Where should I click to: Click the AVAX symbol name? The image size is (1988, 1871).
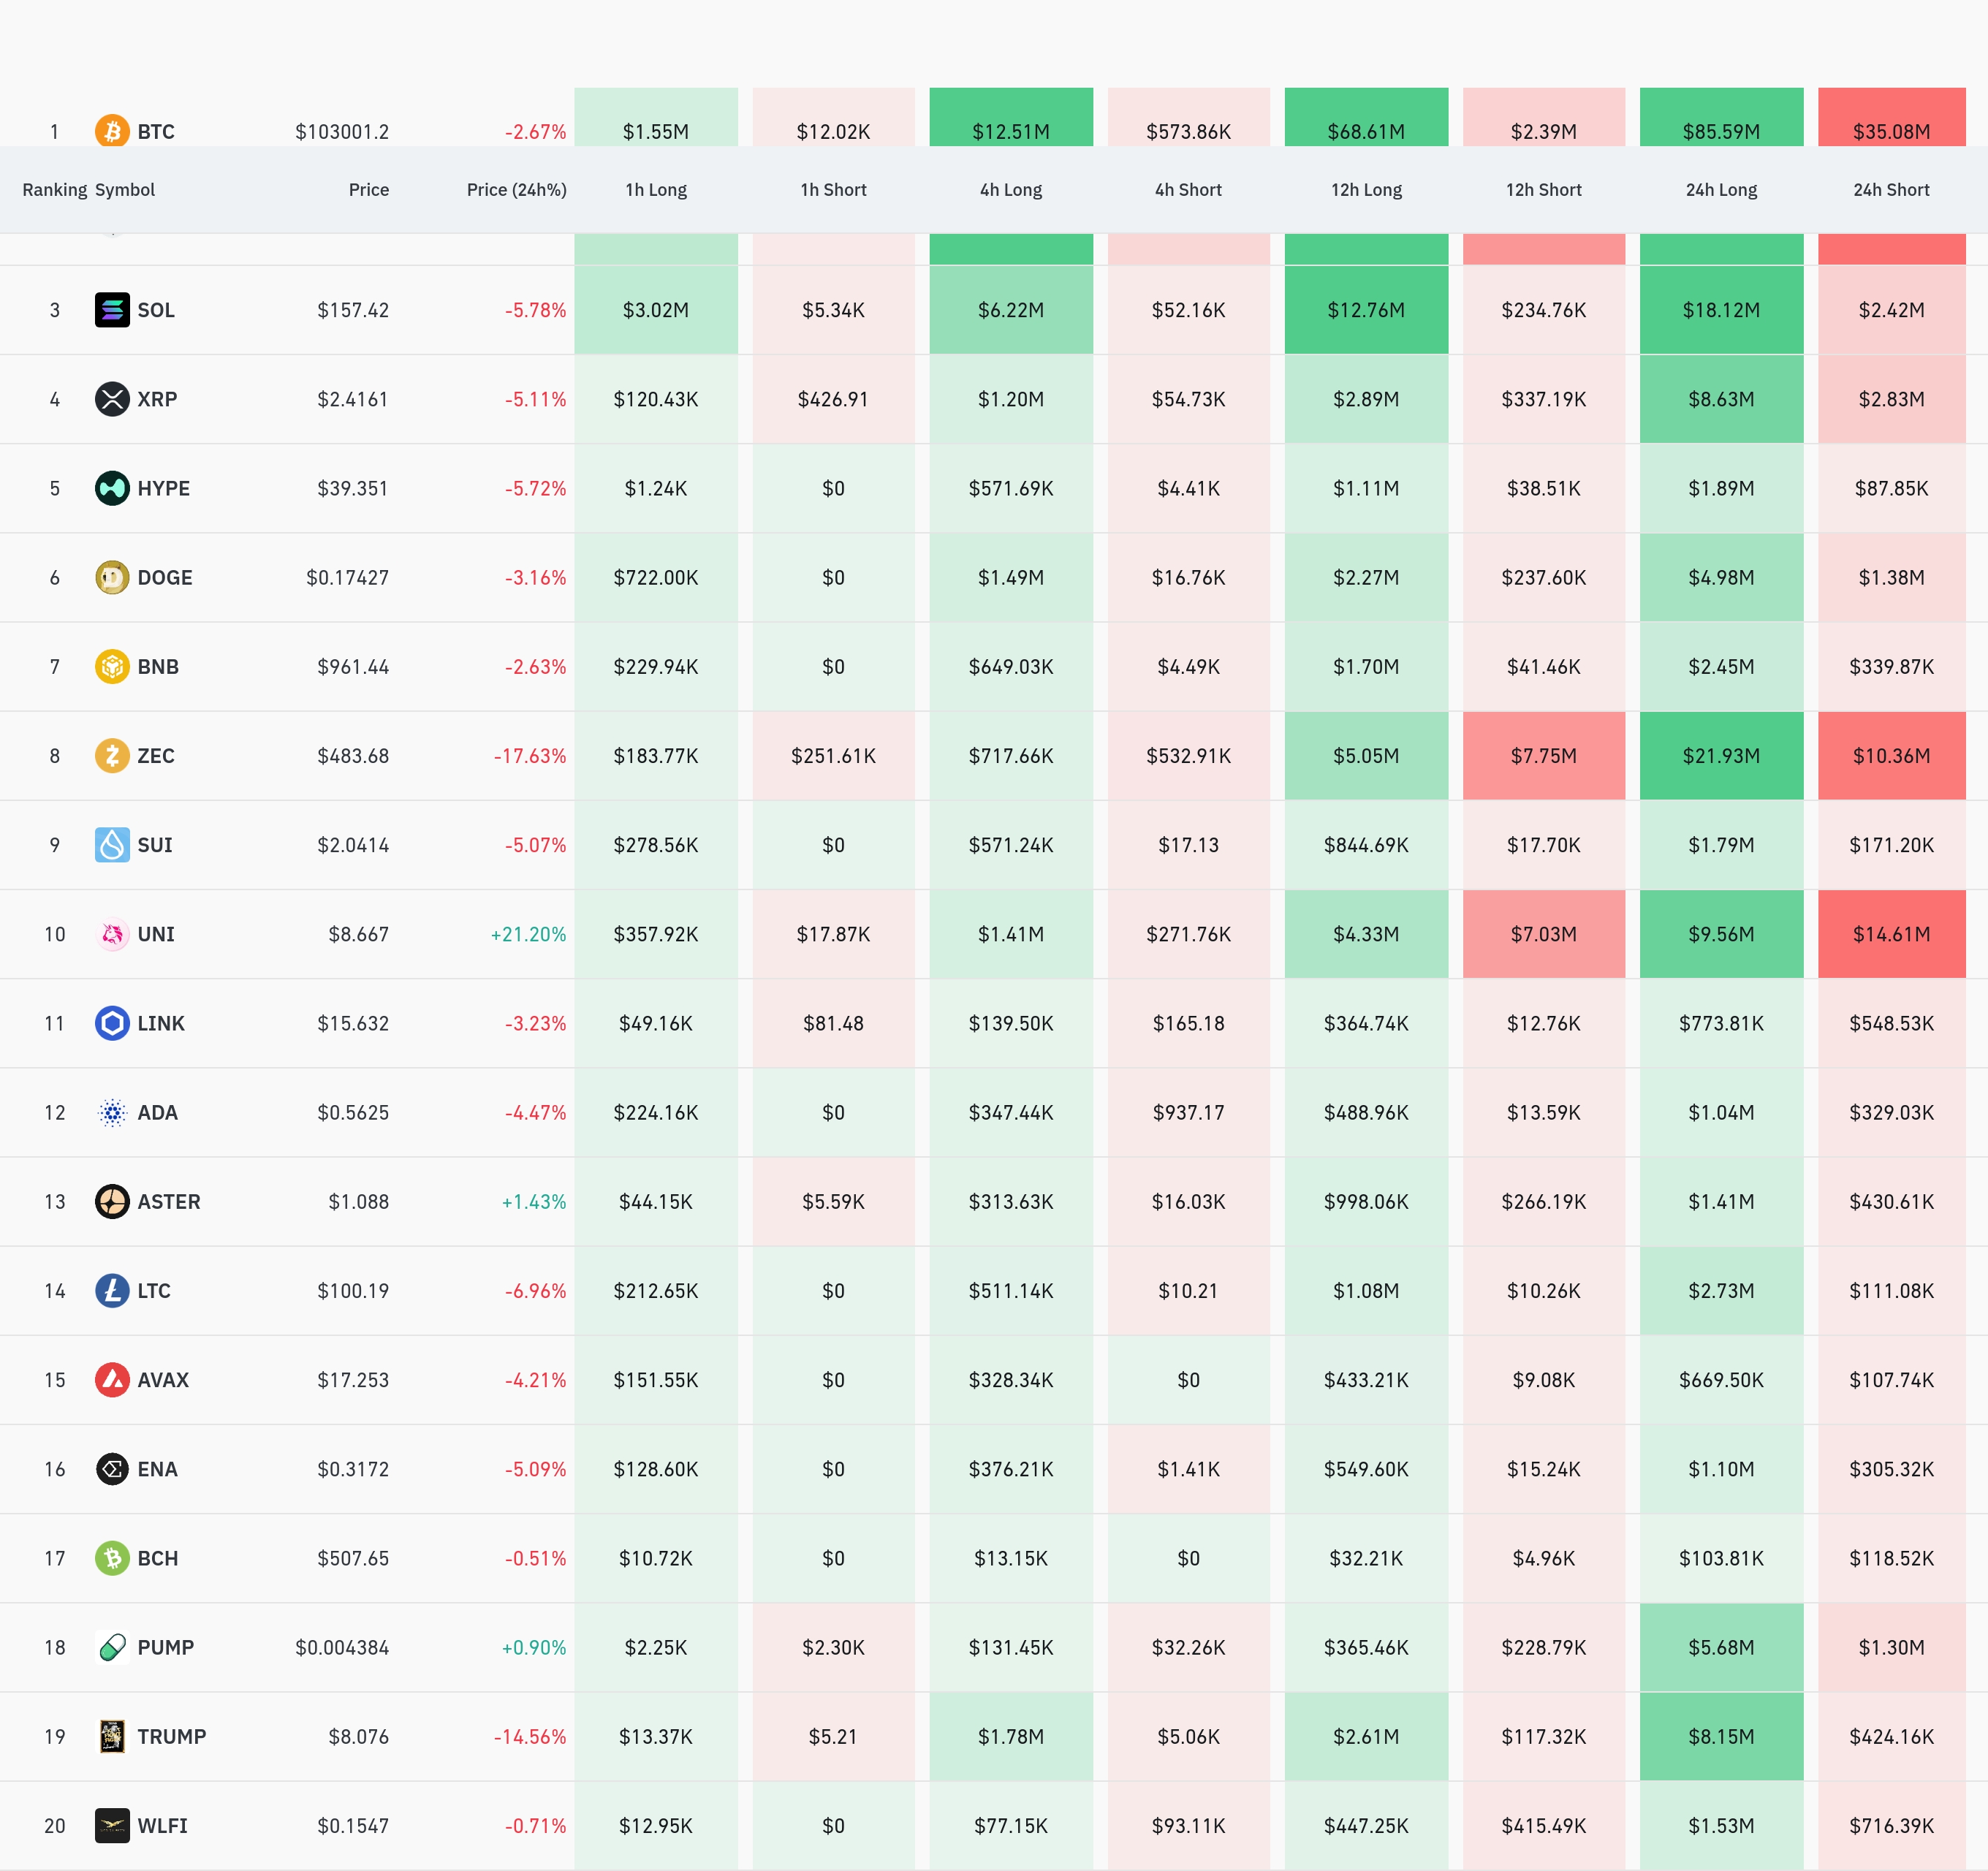pyautogui.click(x=162, y=1380)
